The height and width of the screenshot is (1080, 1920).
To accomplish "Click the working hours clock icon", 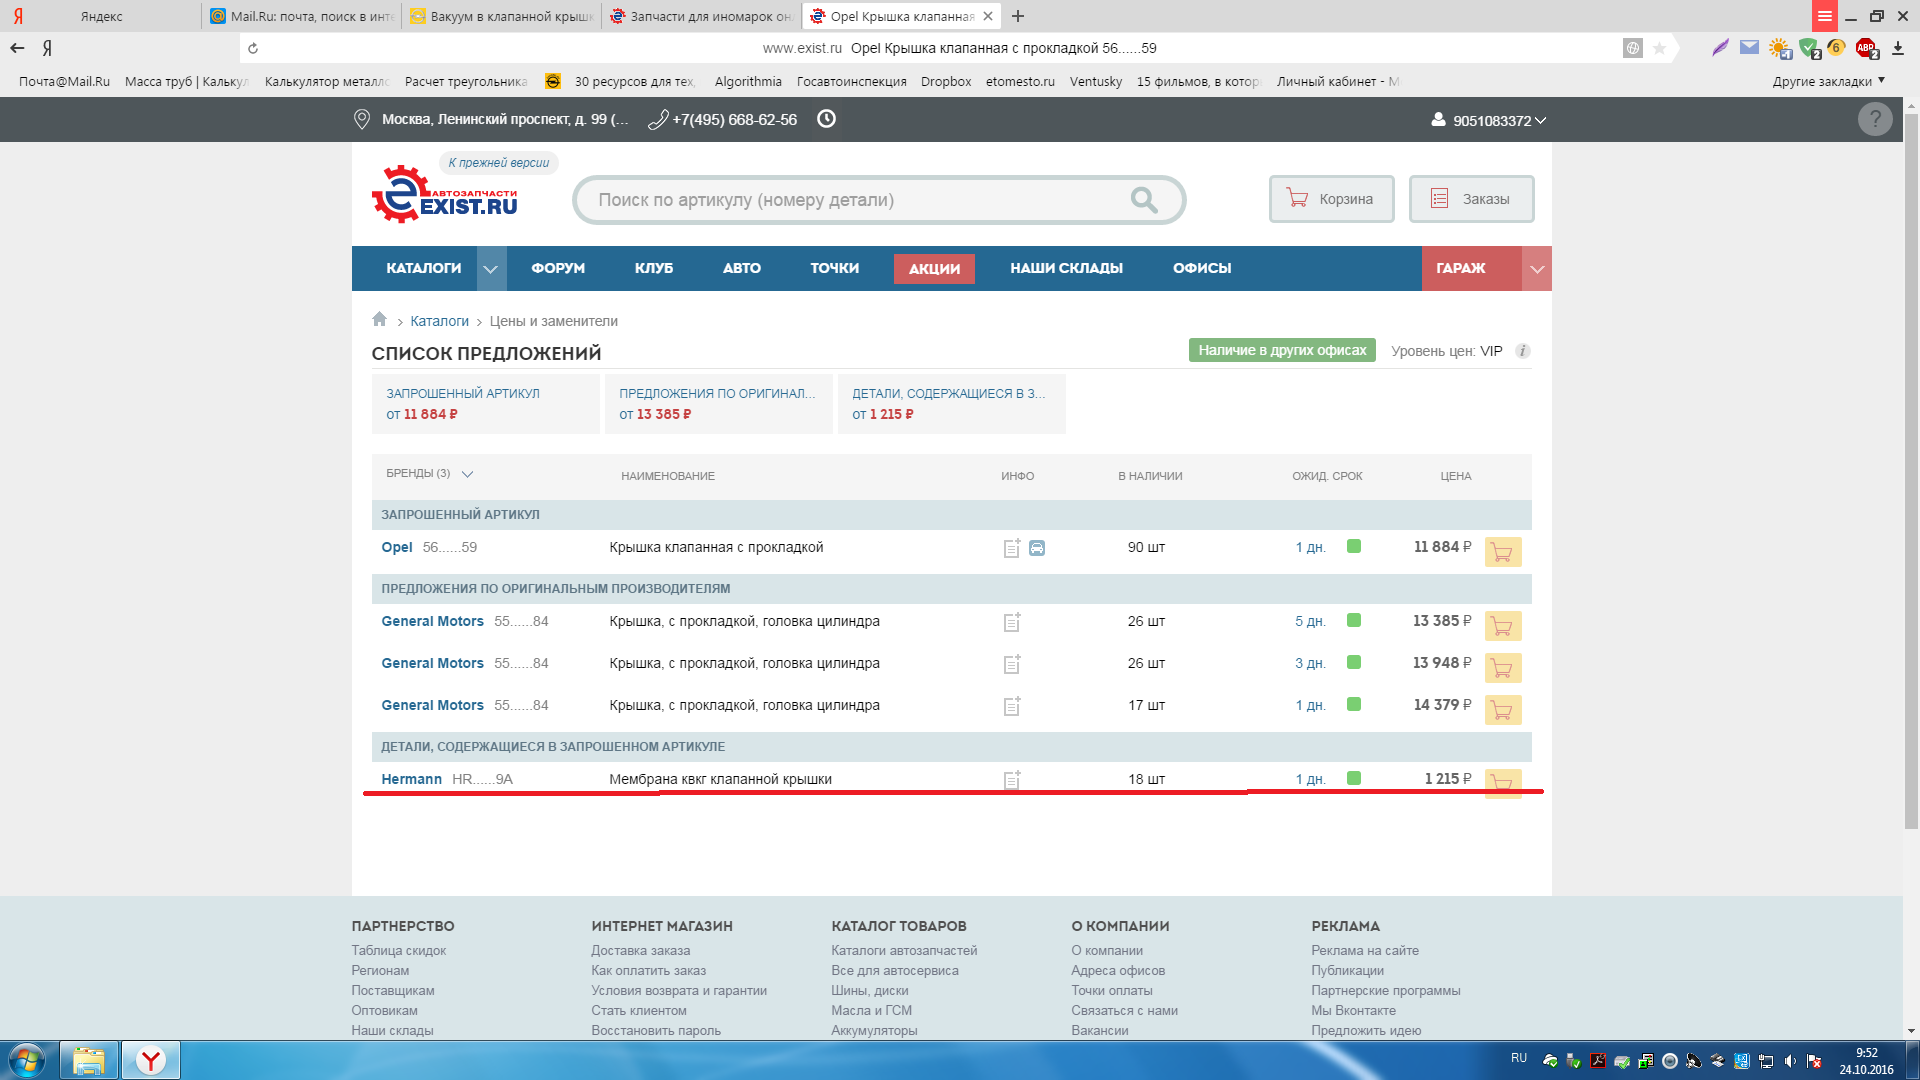I will click(x=826, y=119).
